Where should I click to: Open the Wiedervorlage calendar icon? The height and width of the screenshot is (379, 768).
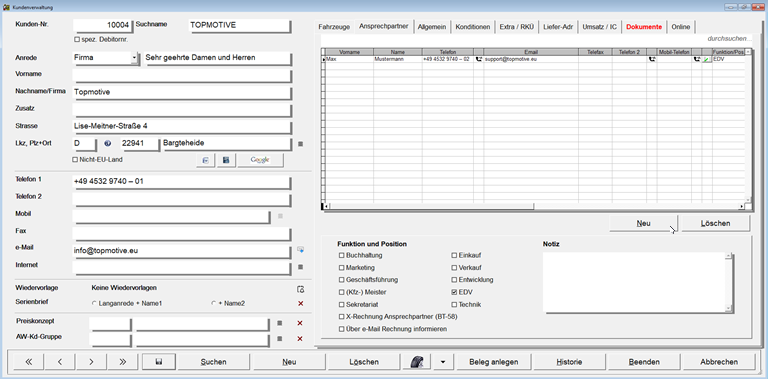tap(301, 288)
